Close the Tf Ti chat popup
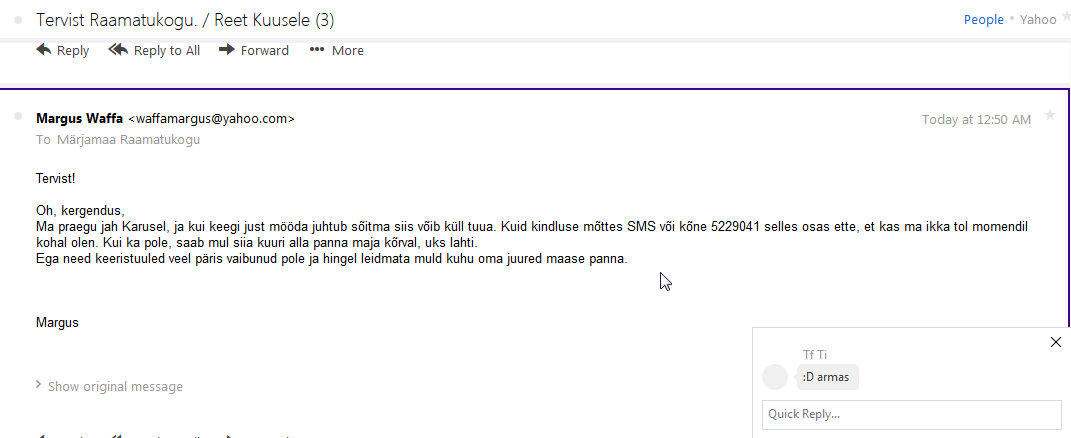Screen dimensions: 1071x438 point(1056,342)
